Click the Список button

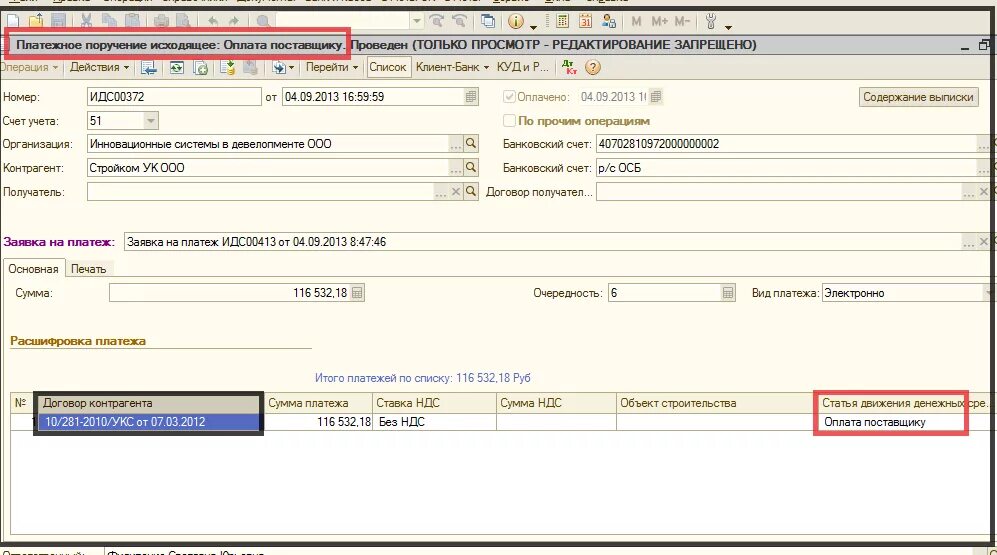pyautogui.click(x=387, y=67)
